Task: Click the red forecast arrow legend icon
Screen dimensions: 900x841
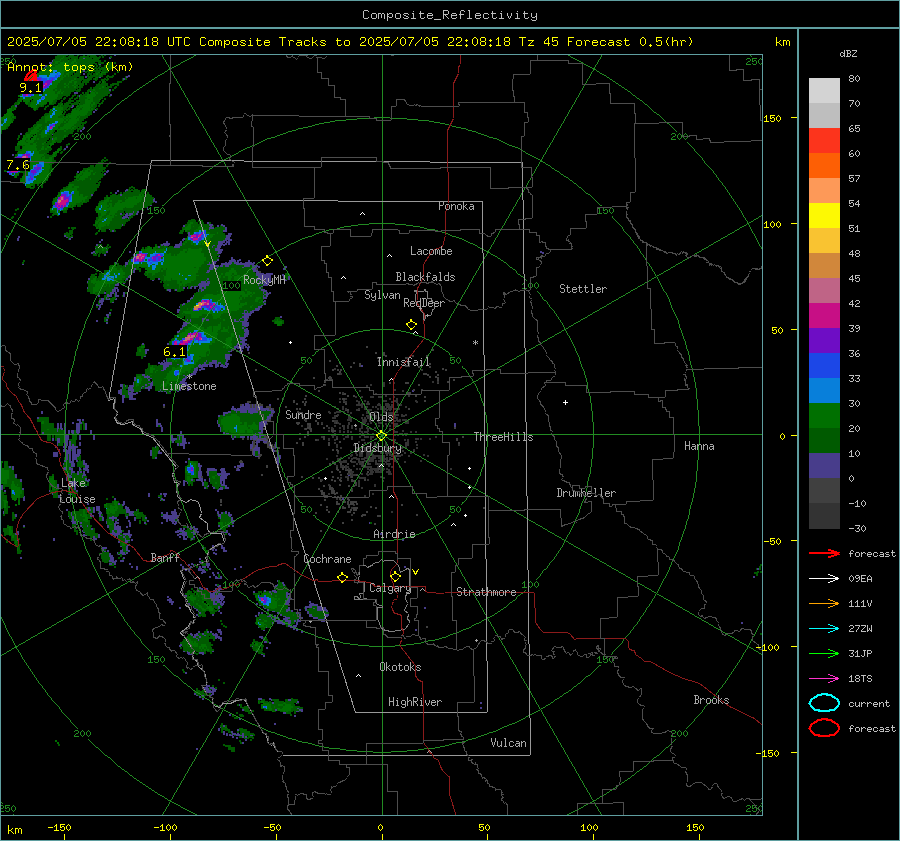Action: (824, 553)
